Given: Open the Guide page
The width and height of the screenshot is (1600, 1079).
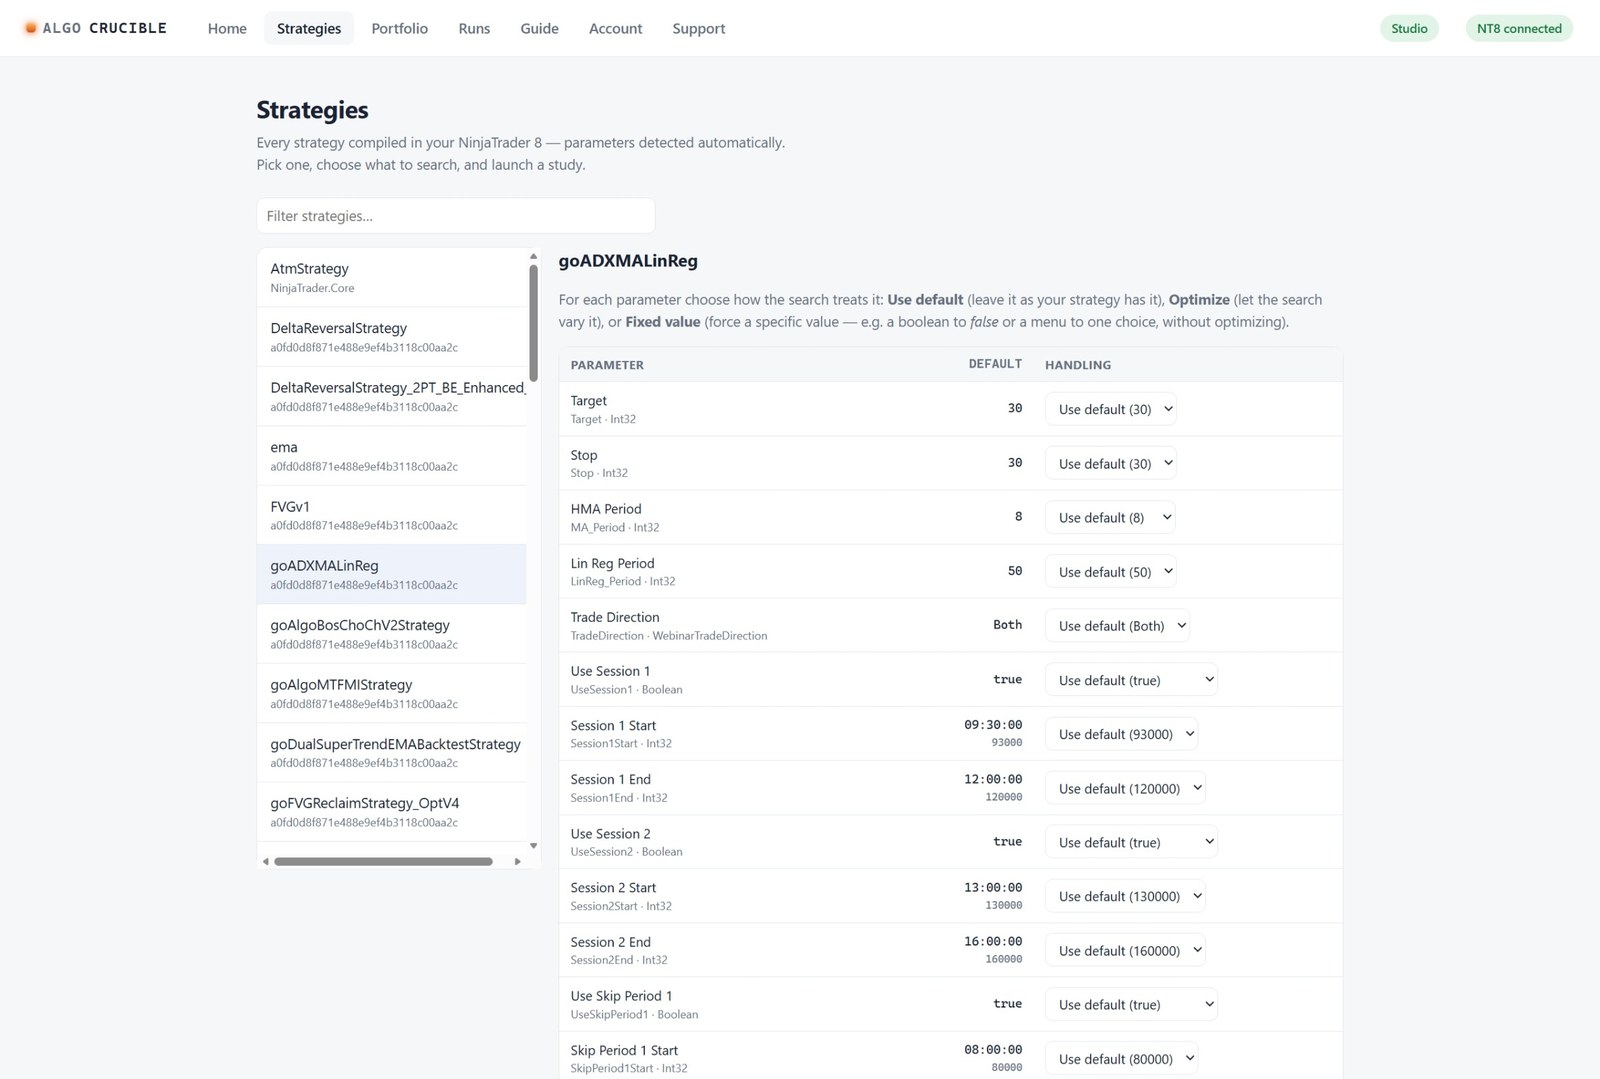Looking at the screenshot, I should click(x=539, y=29).
